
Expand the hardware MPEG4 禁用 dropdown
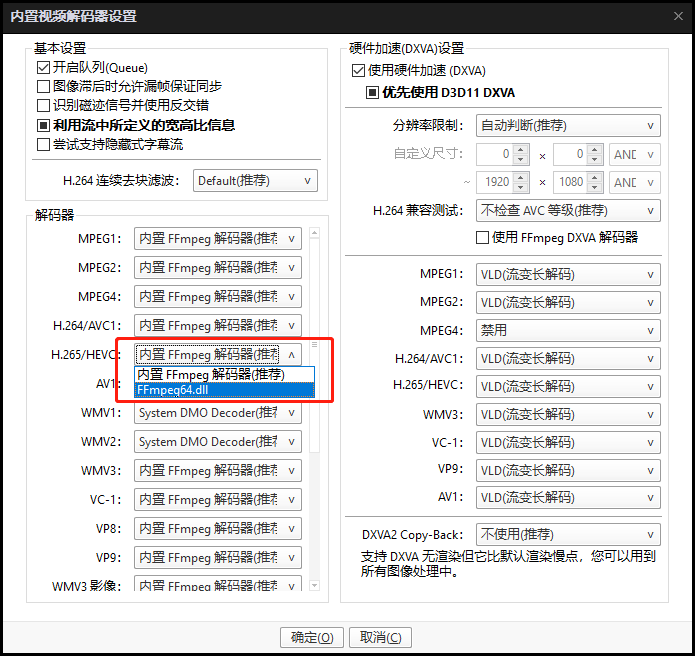coord(567,330)
